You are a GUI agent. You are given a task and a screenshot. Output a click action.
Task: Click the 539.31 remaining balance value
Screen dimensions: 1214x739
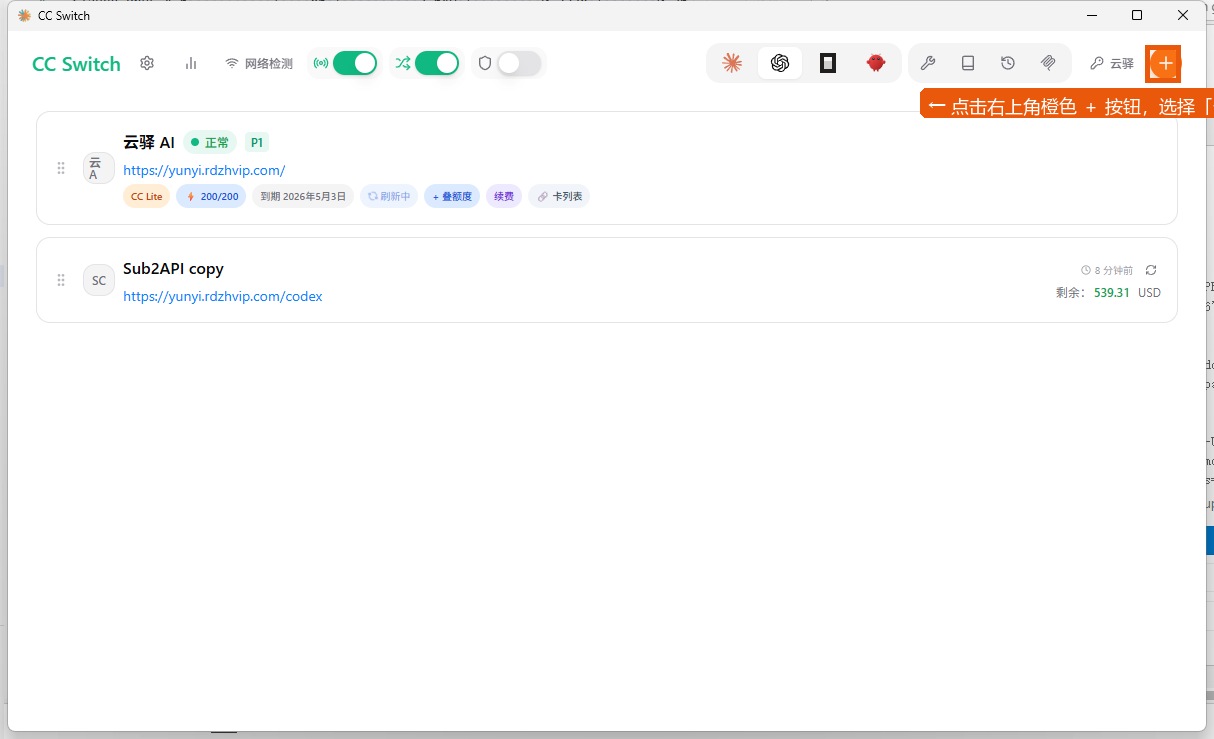(1112, 293)
